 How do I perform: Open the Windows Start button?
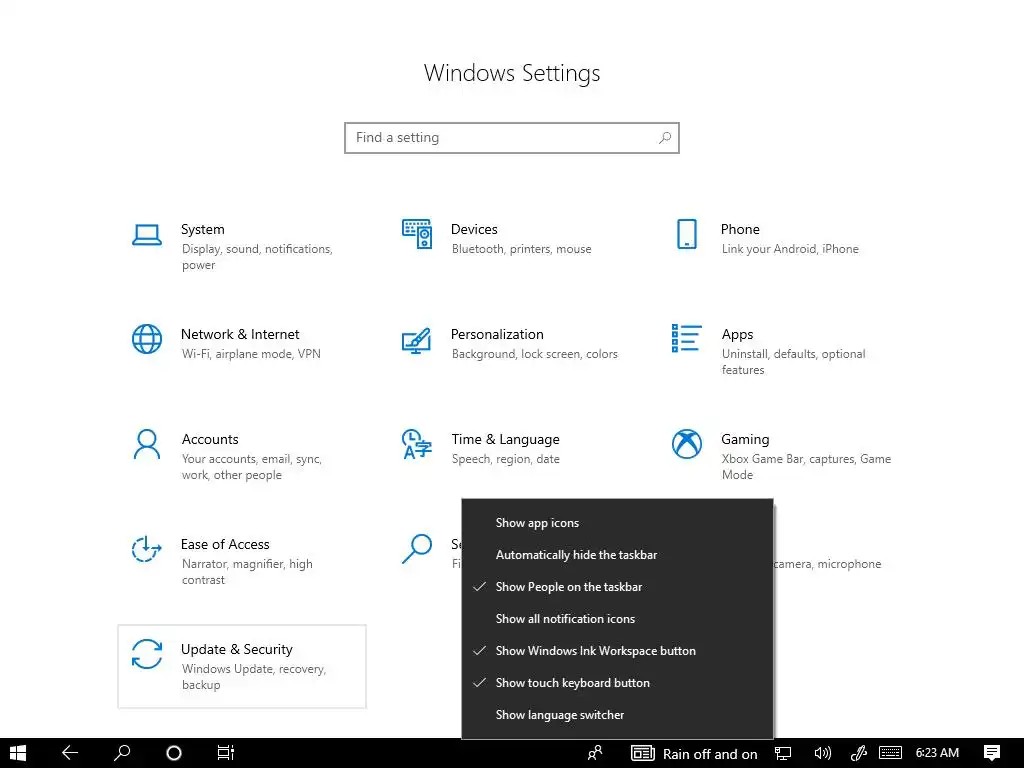[18, 753]
